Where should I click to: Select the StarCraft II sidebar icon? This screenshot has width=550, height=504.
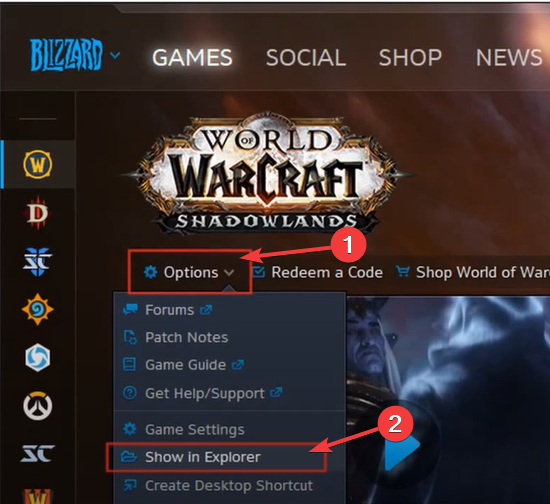(x=38, y=262)
